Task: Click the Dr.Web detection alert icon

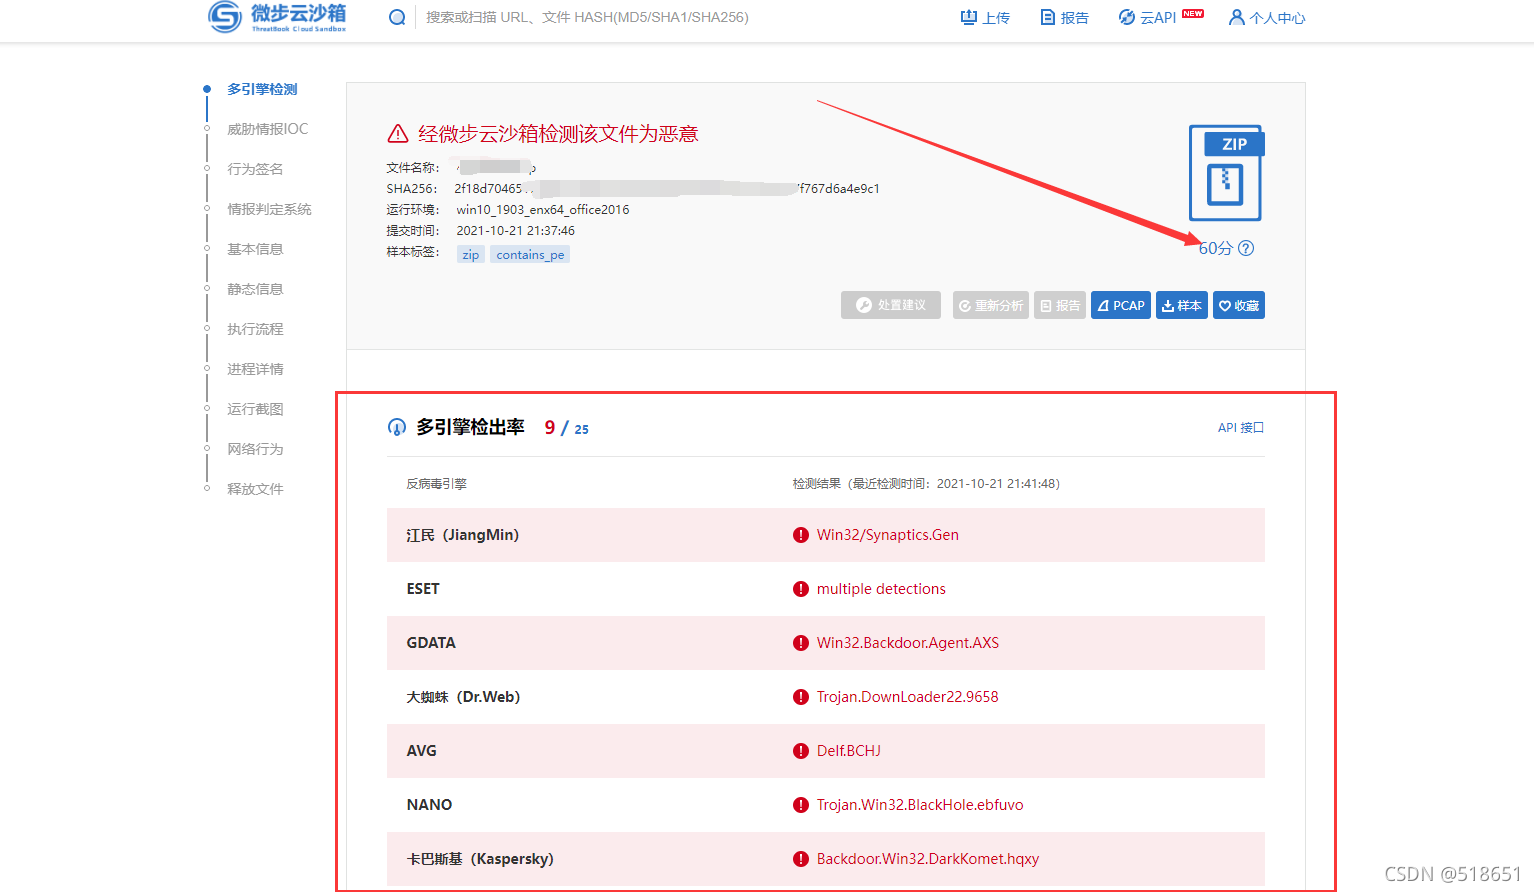Action: pyautogui.click(x=801, y=697)
